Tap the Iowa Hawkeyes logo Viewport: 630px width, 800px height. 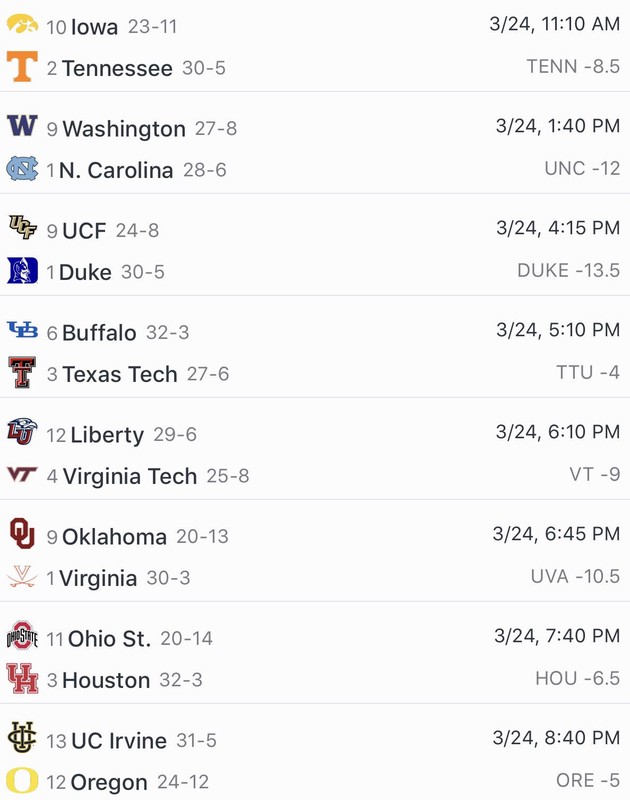(x=22, y=24)
